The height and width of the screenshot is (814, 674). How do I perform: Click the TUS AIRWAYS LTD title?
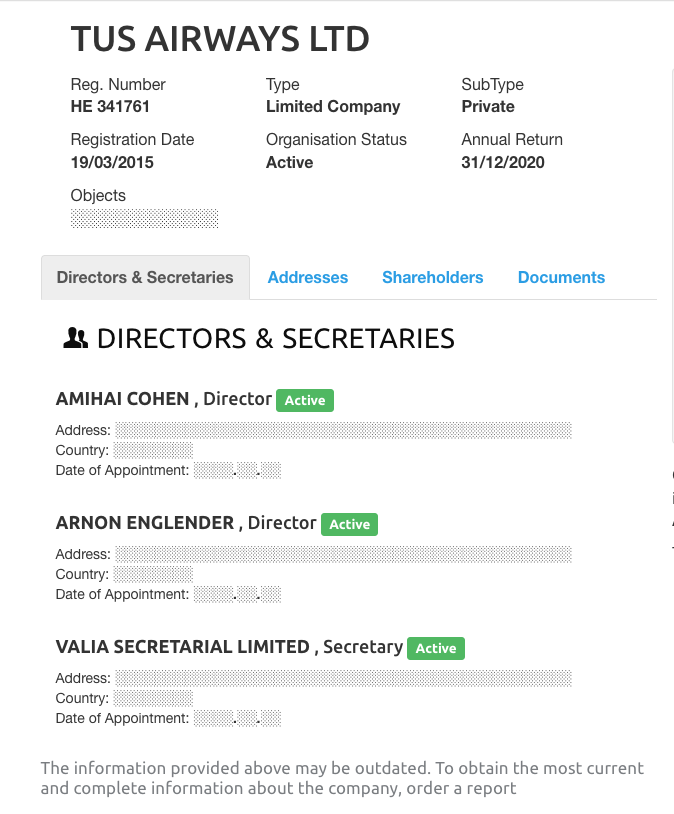[x=220, y=40]
